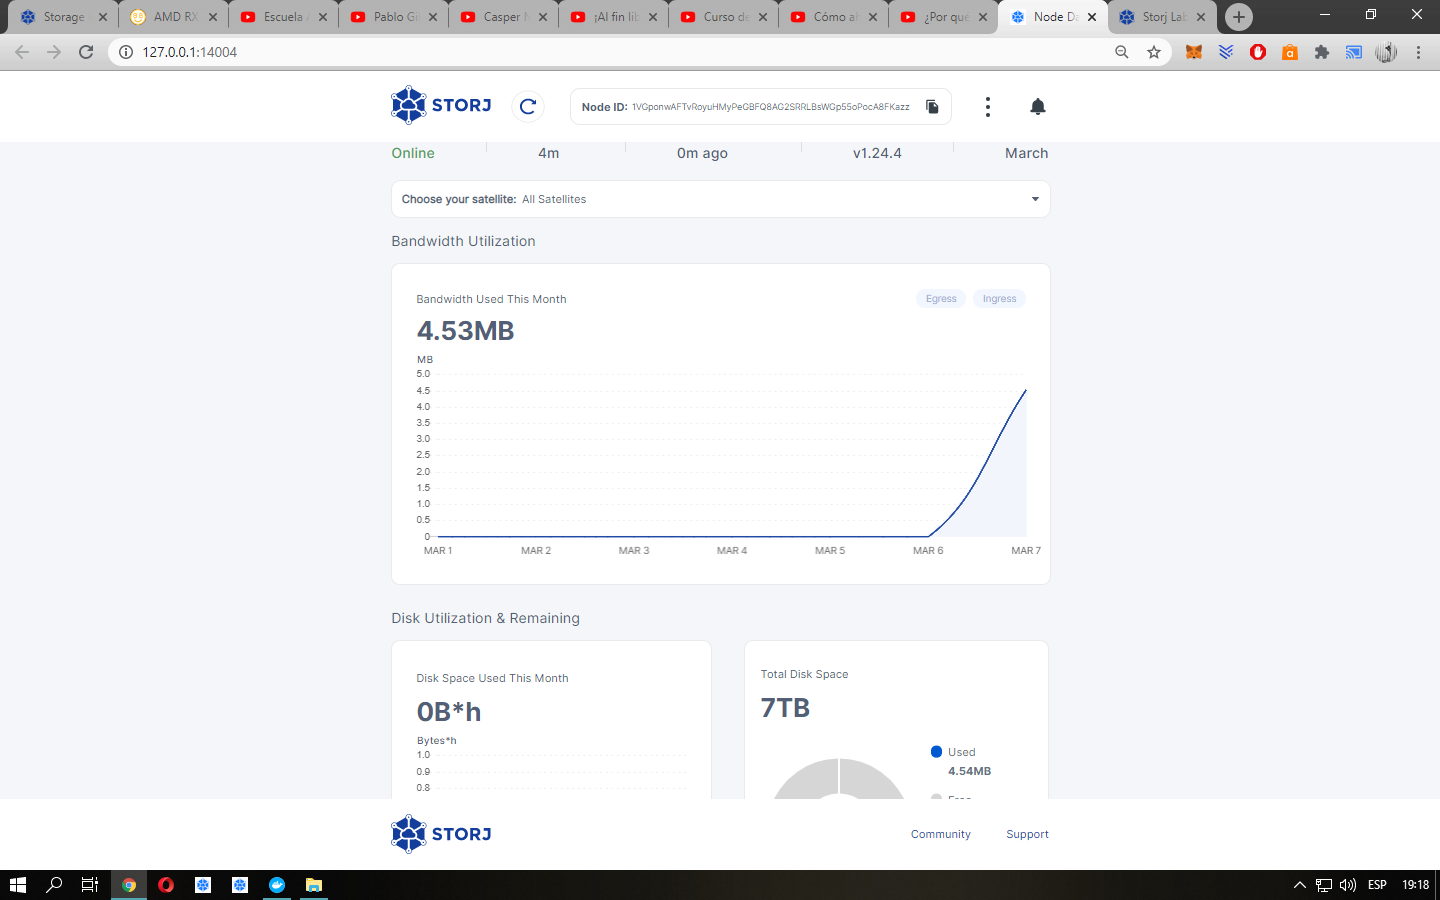Open the MetaMask fox extension
The width and height of the screenshot is (1440, 900).
point(1194,52)
